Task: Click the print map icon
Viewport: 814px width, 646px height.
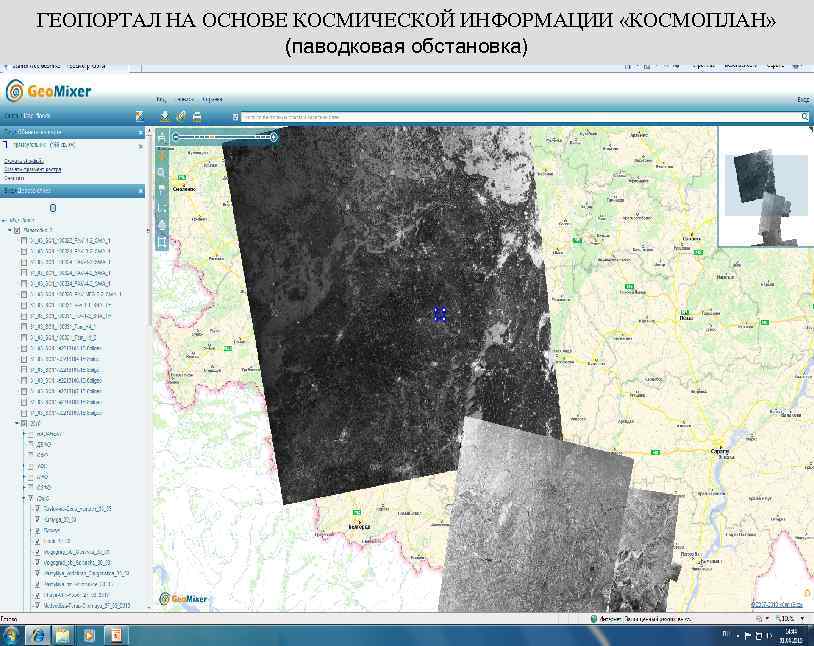Action: coord(197,116)
